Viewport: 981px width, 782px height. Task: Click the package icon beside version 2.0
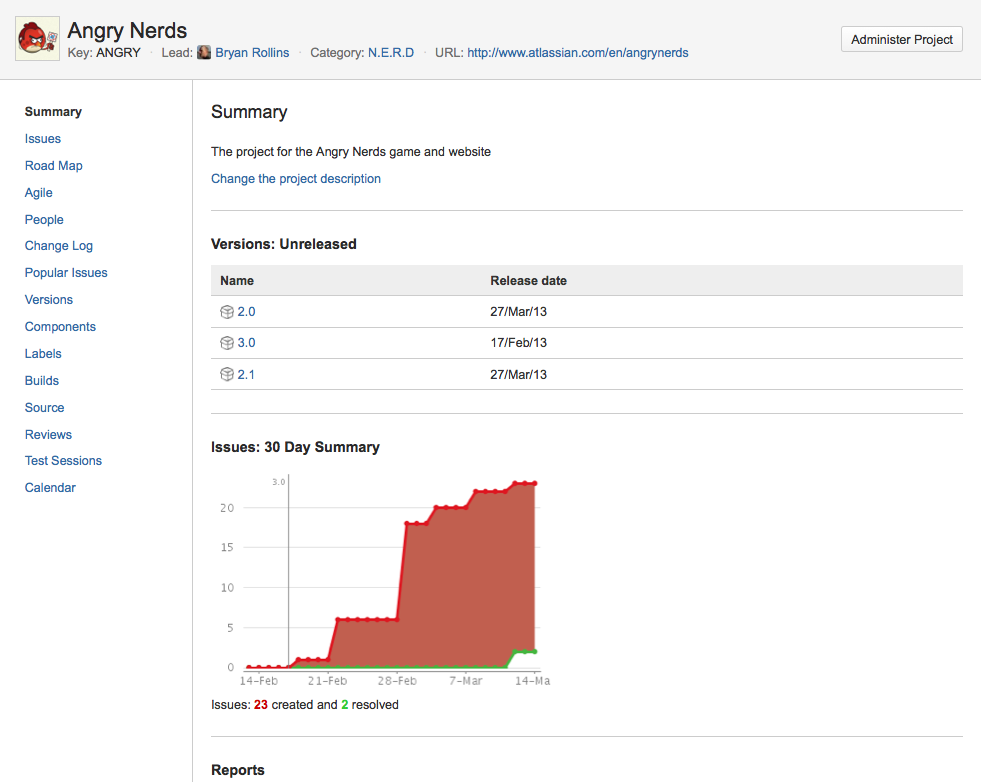coord(227,312)
